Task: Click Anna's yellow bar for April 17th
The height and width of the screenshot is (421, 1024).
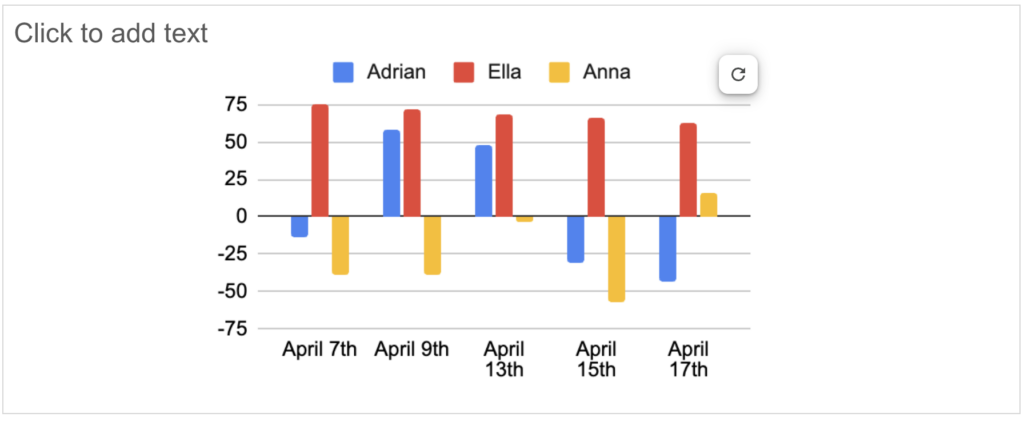Action: point(709,205)
